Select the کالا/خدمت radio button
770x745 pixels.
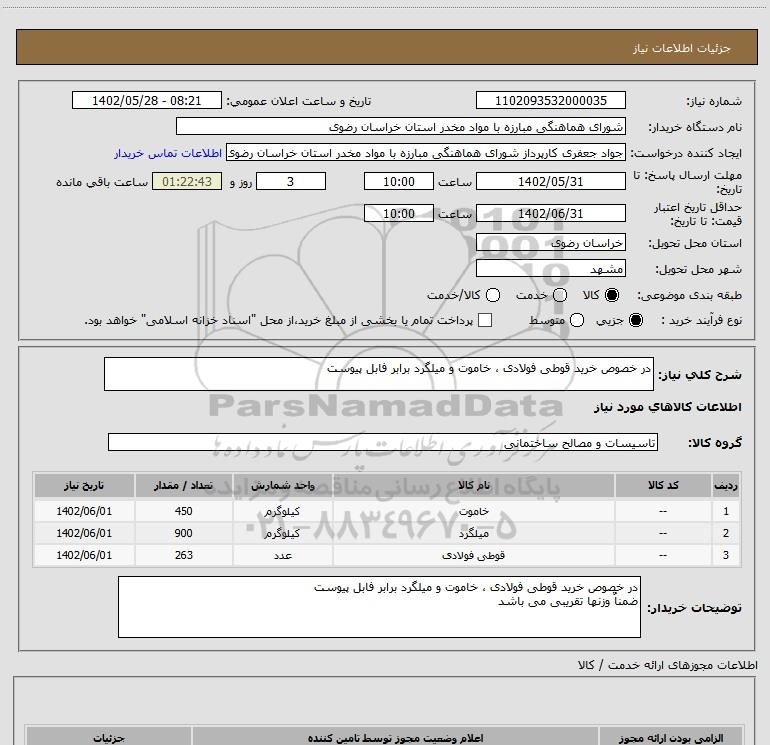point(493,295)
